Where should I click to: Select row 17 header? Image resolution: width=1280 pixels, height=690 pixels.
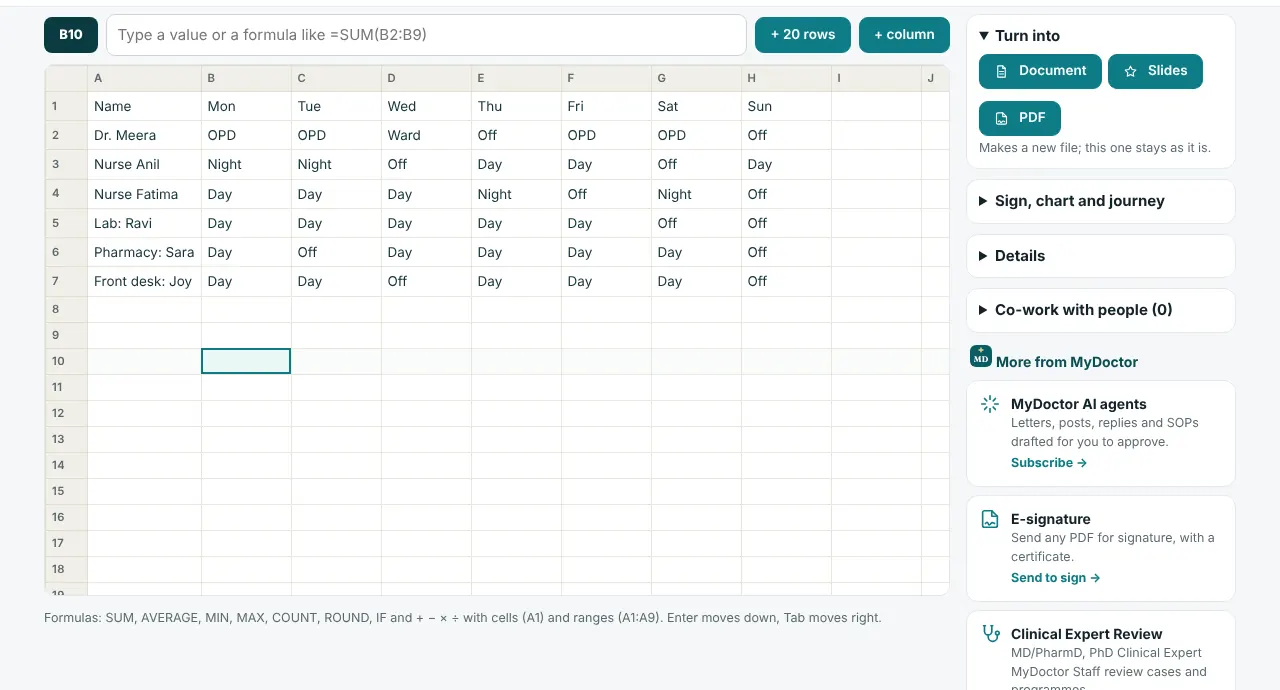[66, 543]
